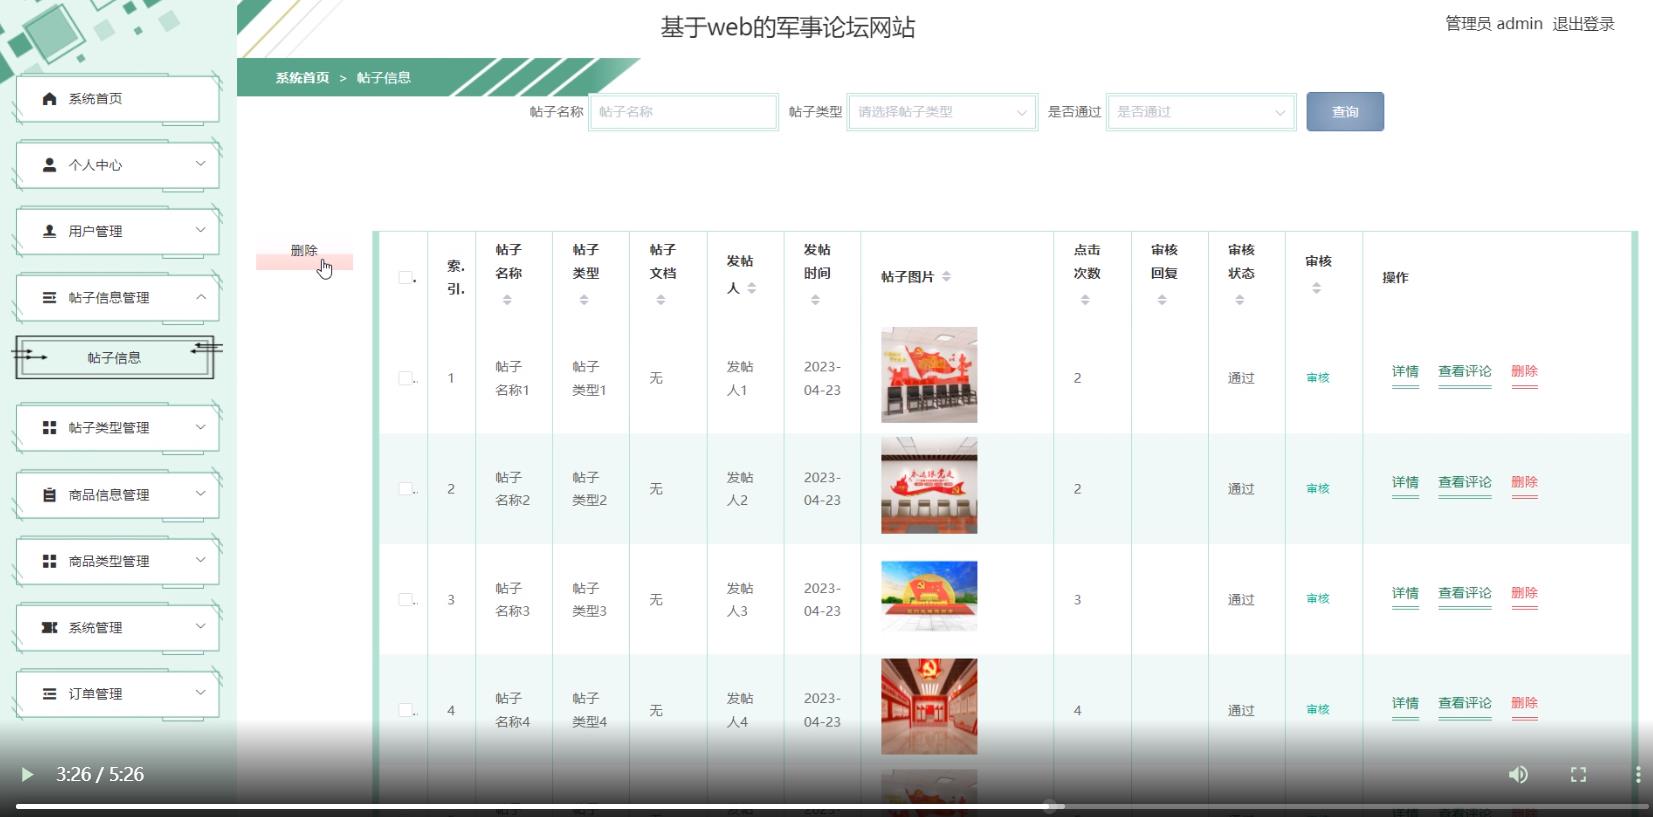Expand 个人中心 menu chevron
The image size is (1653, 817).
200,164
